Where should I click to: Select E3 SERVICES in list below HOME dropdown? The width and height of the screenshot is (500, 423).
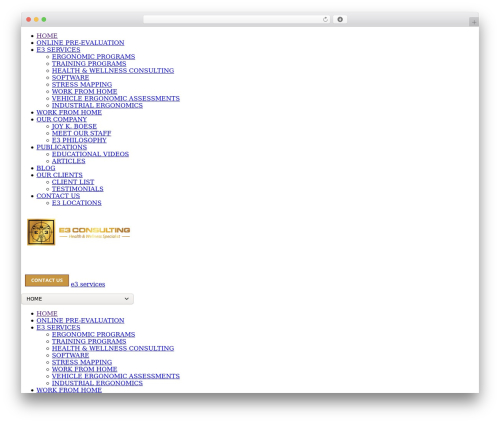[x=58, y=328]
